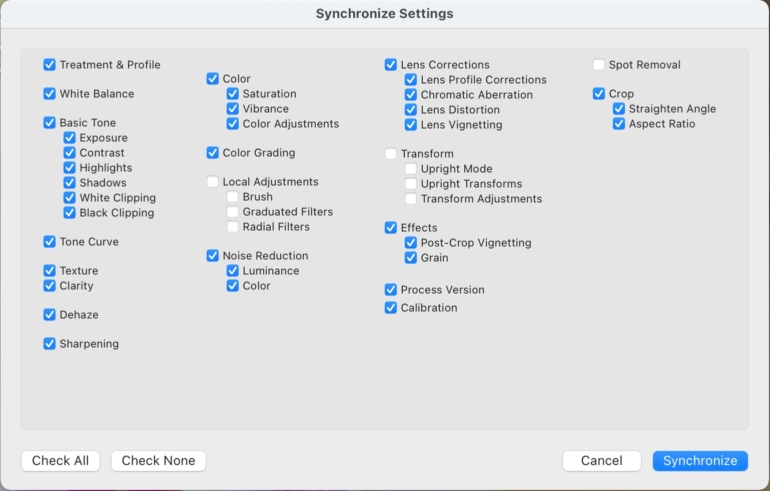
Task: Enable the Spot Removal checkbox
Action: [599, 65]
